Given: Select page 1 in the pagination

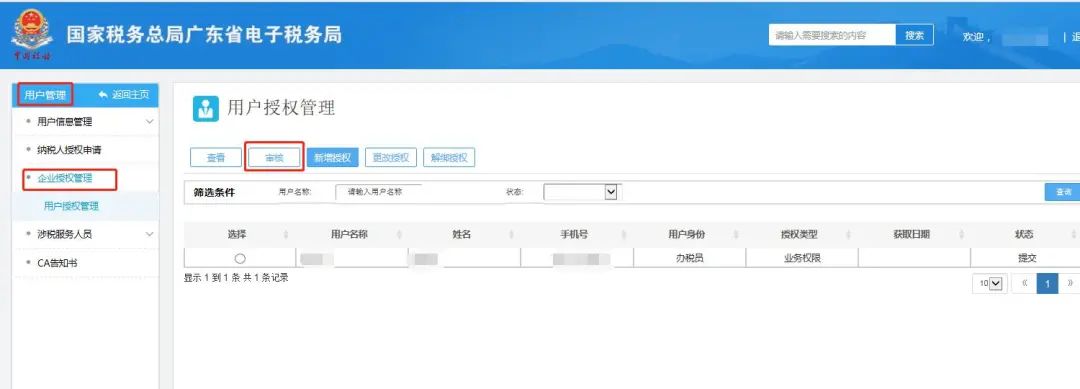Looking at the screenshot, I should [1047, 284].
